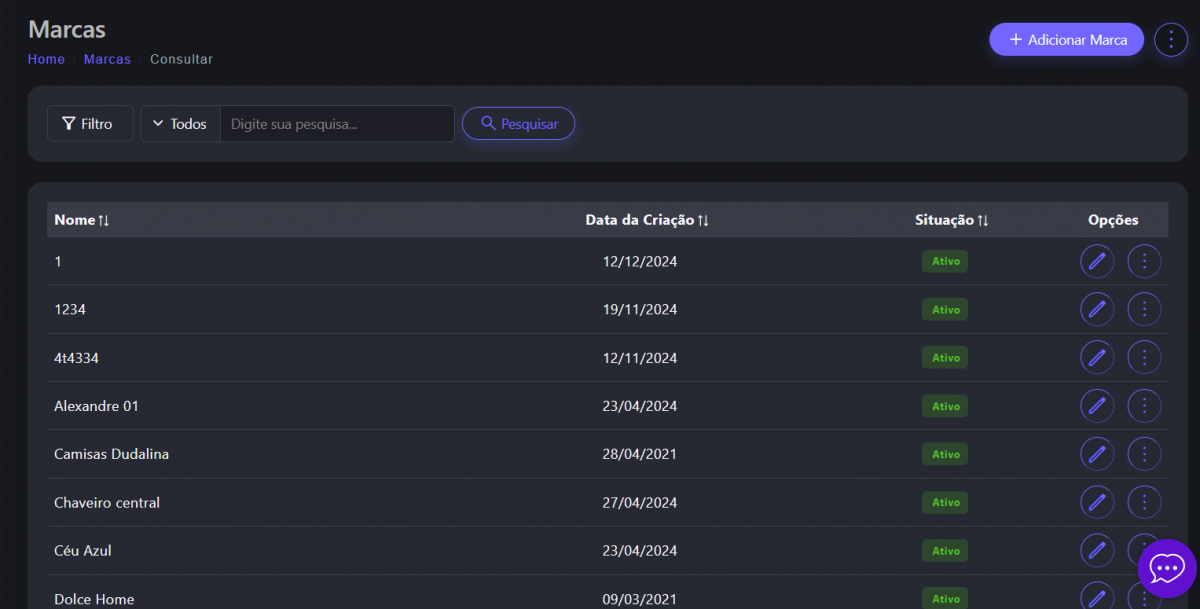Click the Adicionar Marca button
Image resolution: width=1200 pixels, height=609 pixels.
pos(1066,40)
